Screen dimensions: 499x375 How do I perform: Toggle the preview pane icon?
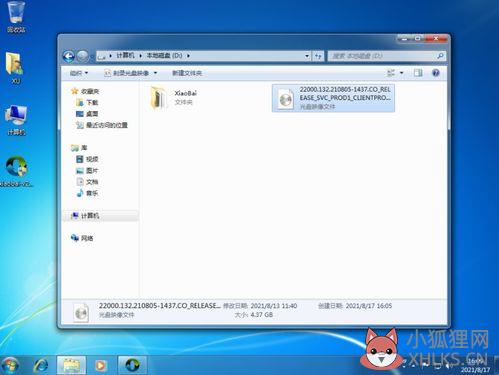point(418,73)
